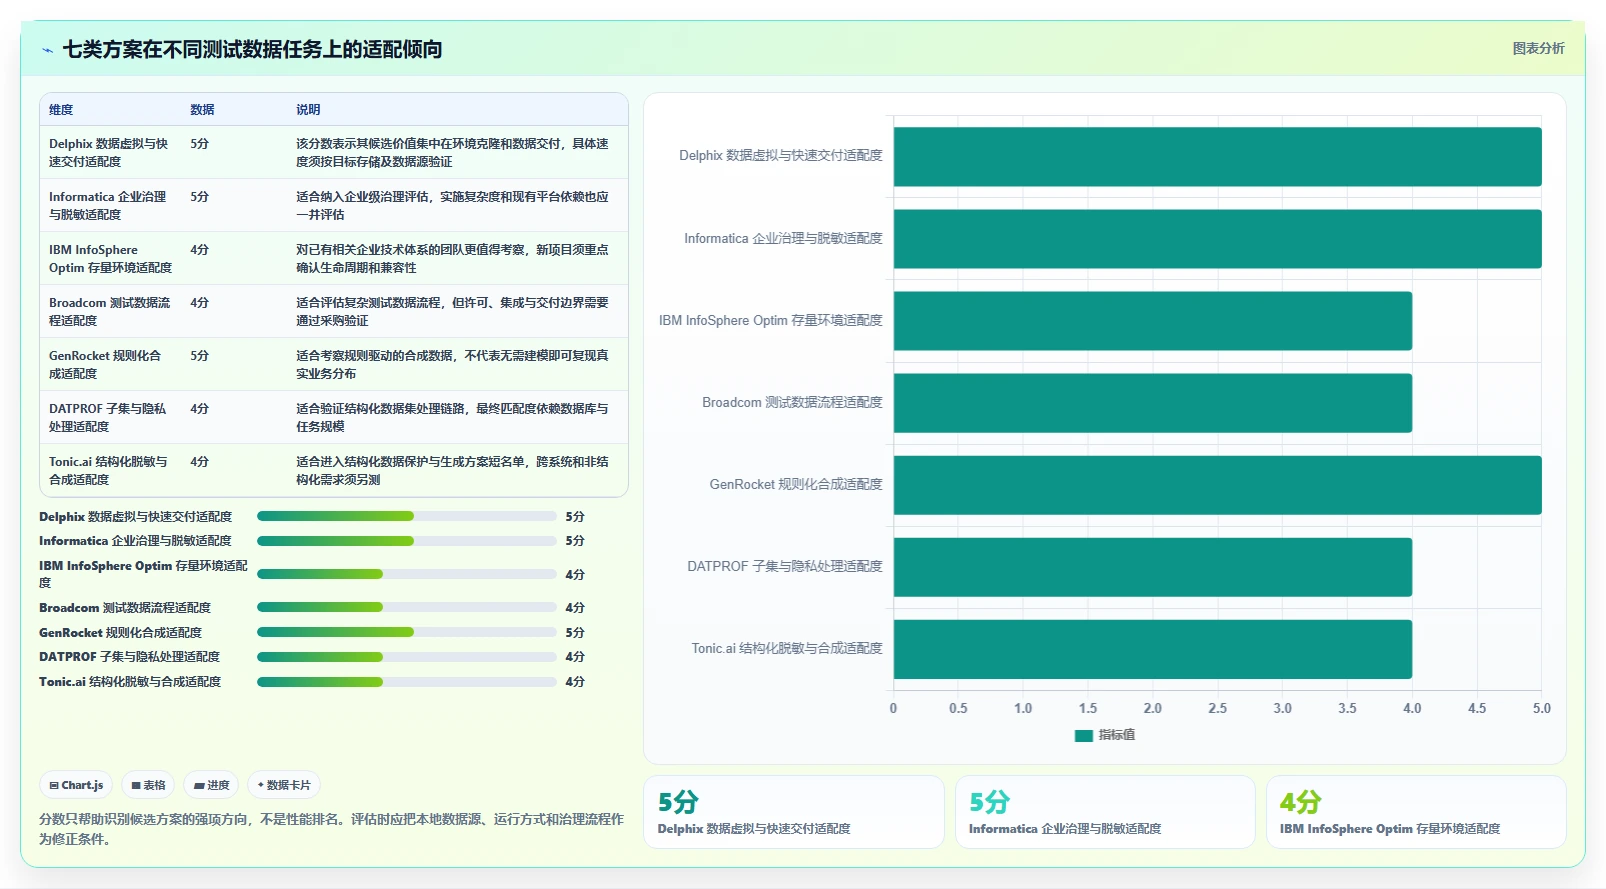The image size is (1606, 889).
Task: Click the 维度 column header
Action: point(61,110)
